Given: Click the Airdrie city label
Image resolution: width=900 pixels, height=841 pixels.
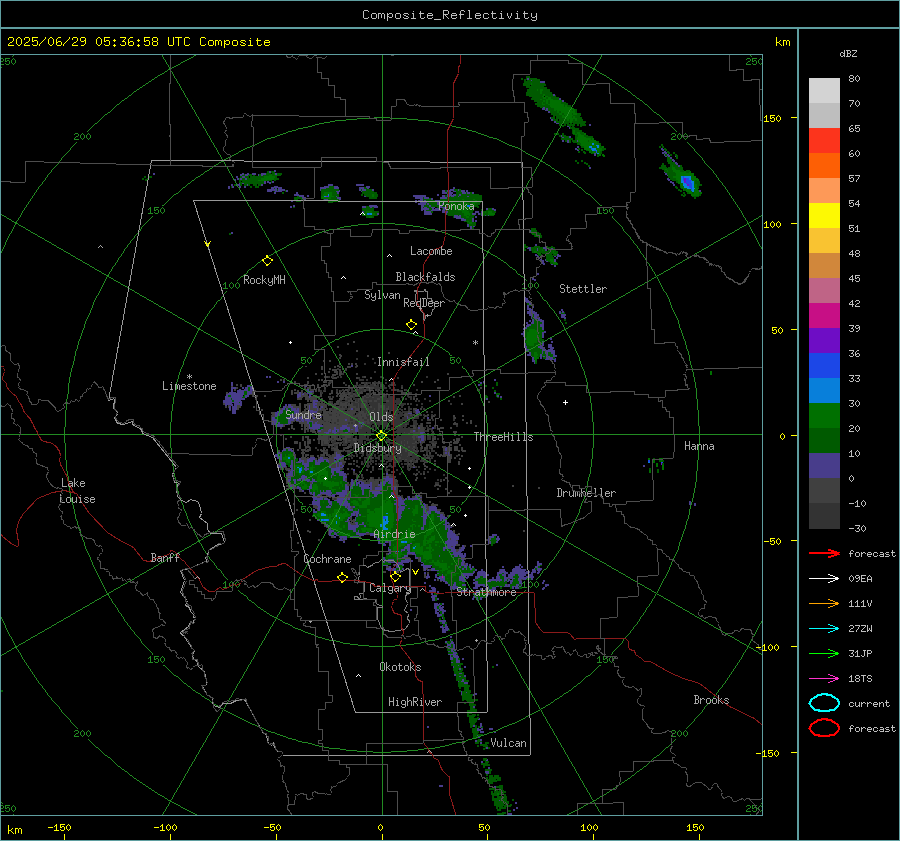Looking at the screenshot, I should coord(394,534).
